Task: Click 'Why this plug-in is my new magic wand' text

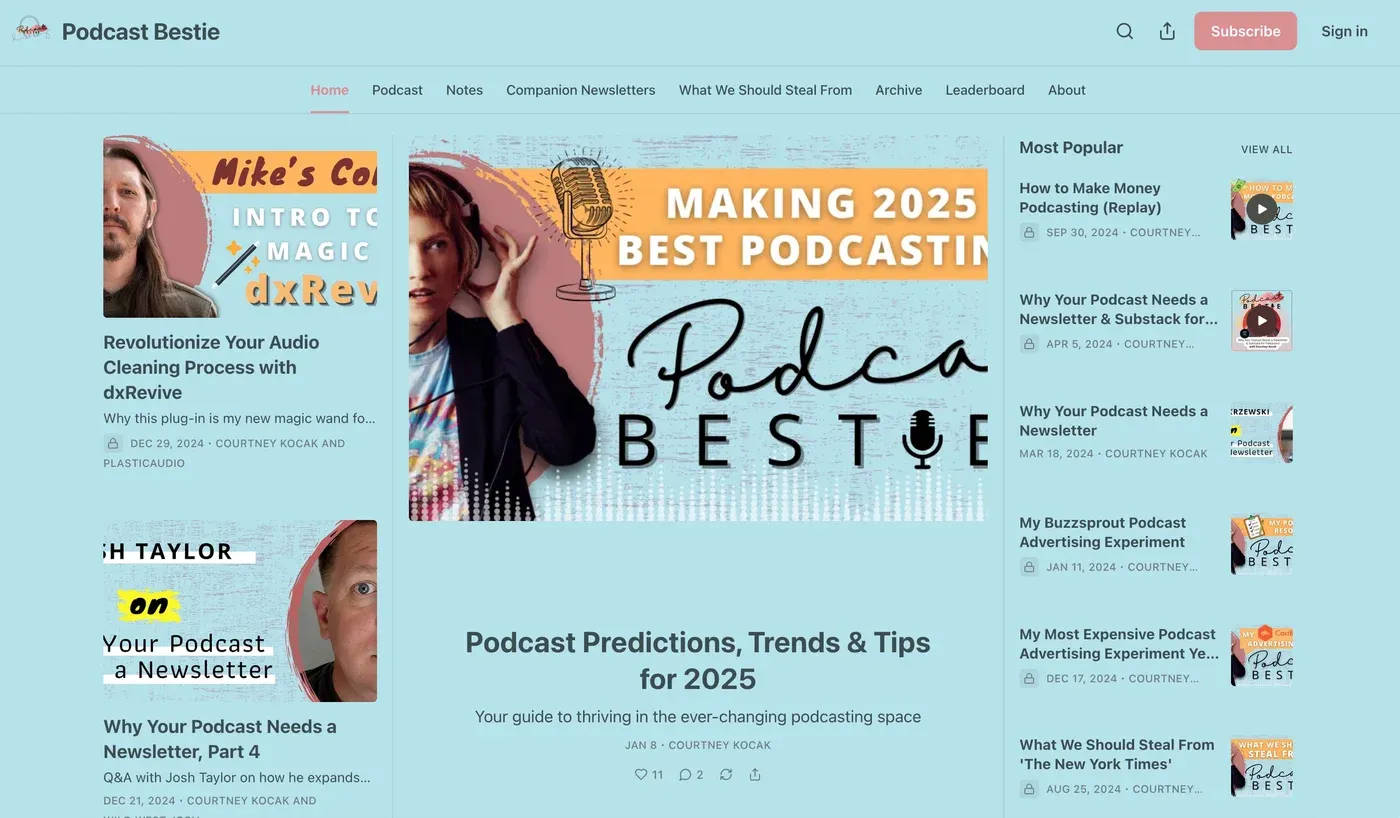Action: coord(240,419)
